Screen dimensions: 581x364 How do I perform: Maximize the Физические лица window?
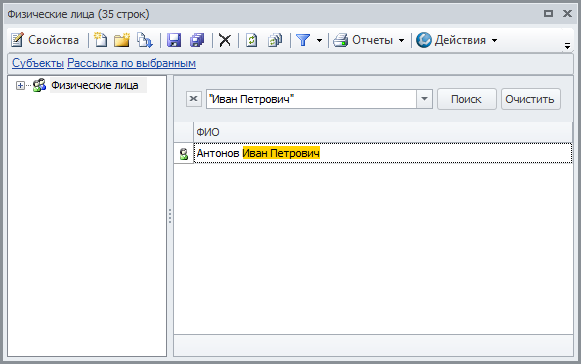(x=548, y=14)
